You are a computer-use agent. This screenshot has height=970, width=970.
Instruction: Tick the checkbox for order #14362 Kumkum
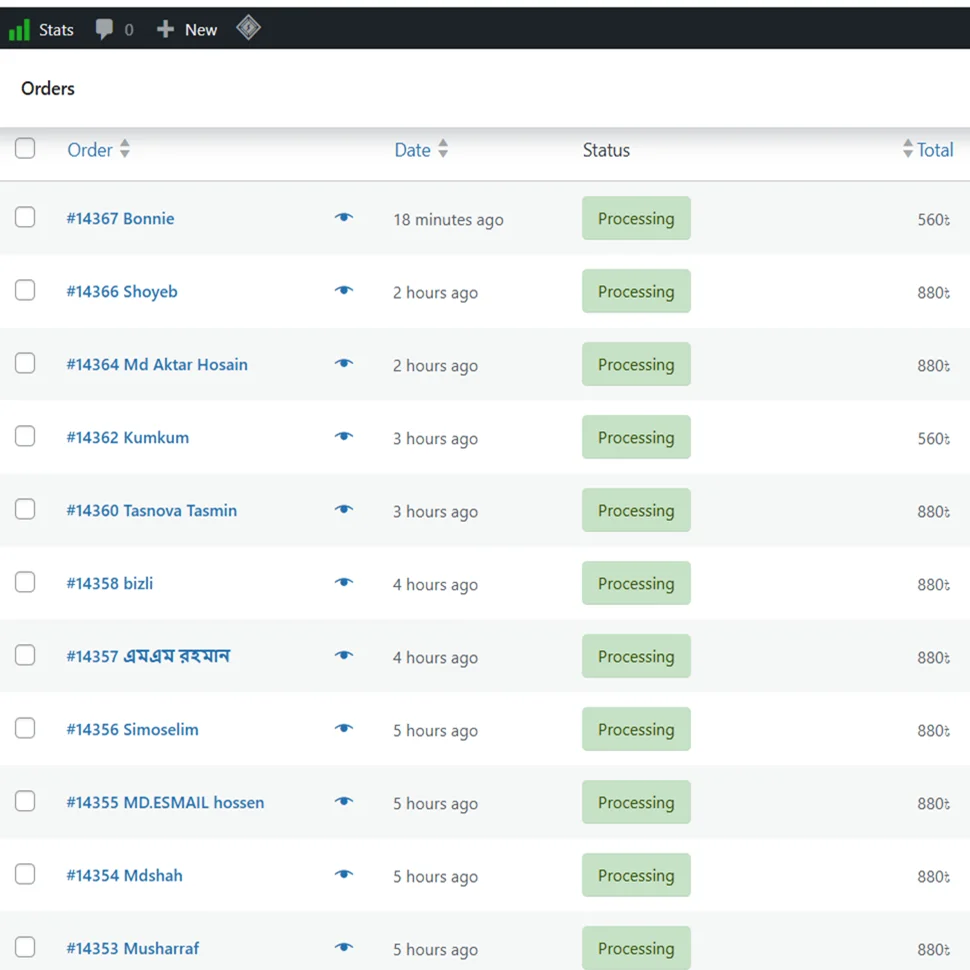[25, 436]
